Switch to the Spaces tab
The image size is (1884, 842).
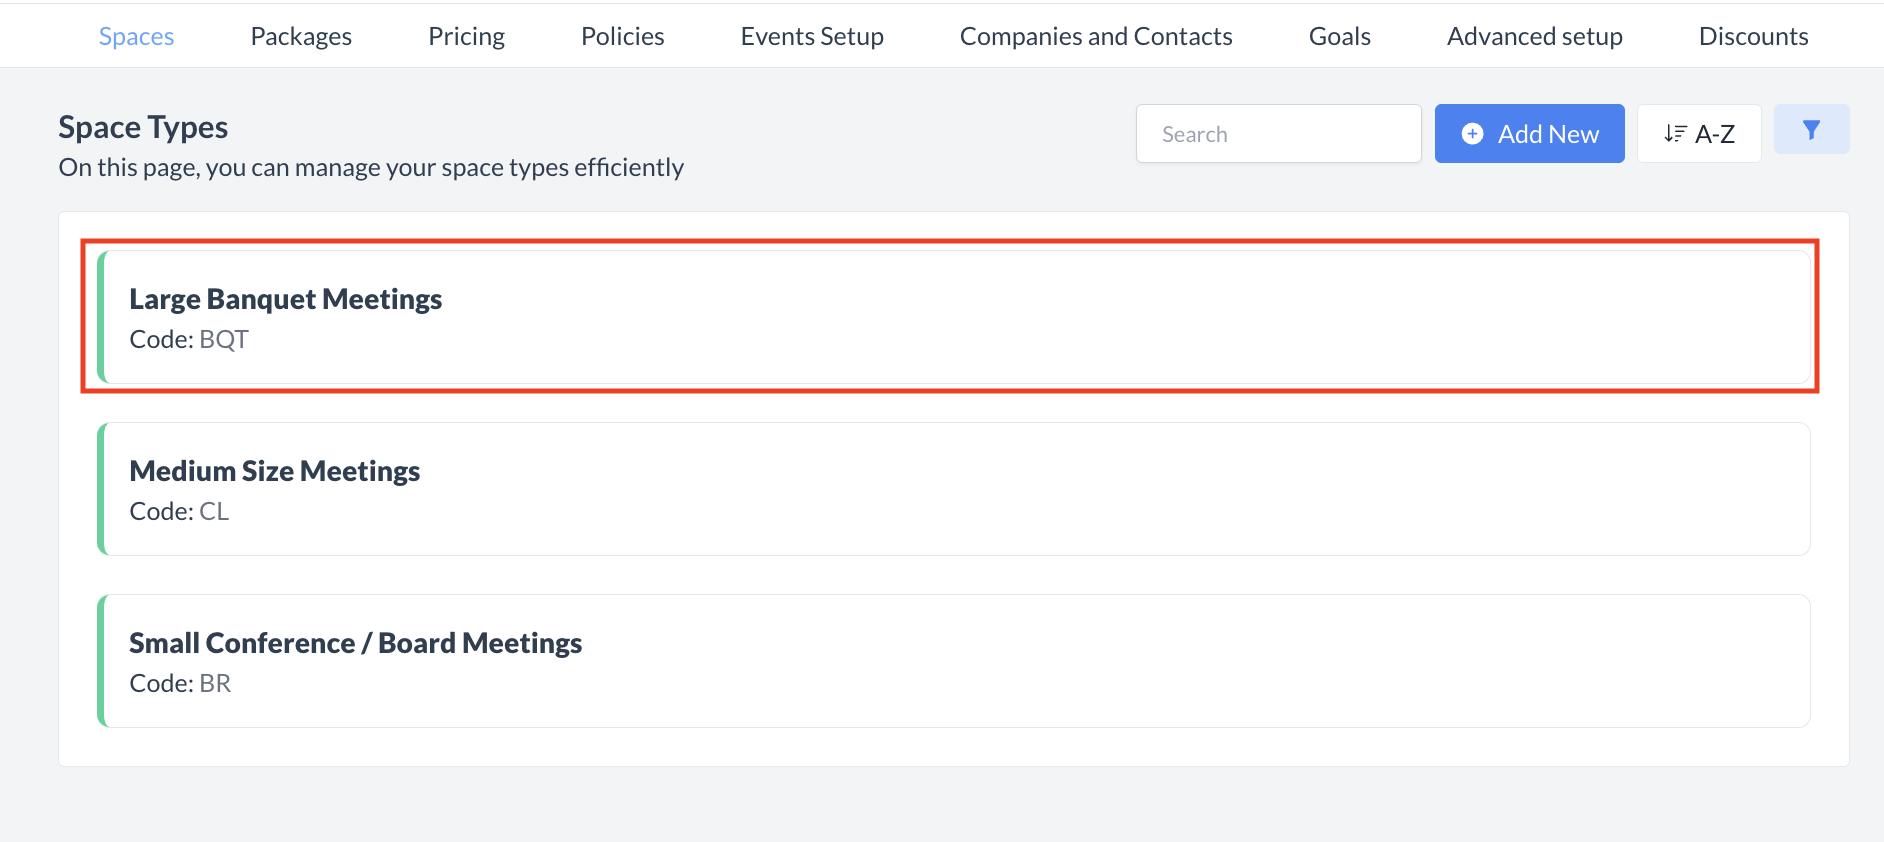[136, 36]
